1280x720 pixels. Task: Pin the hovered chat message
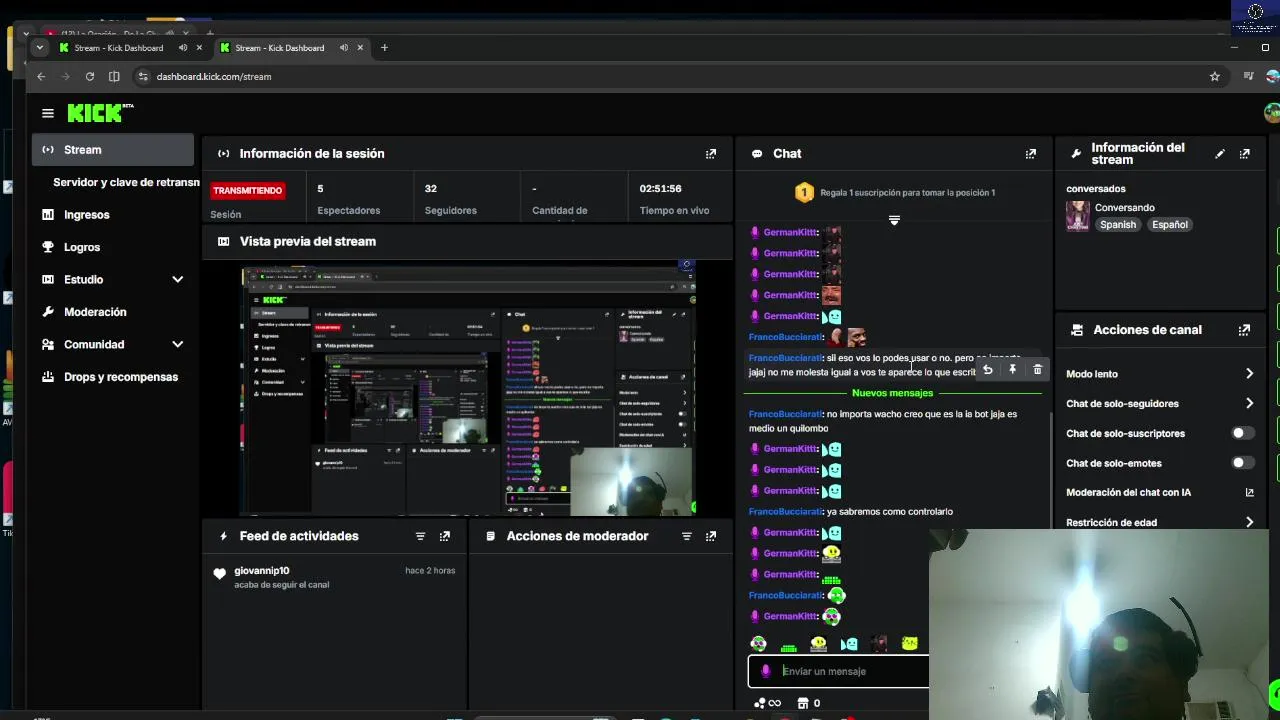click(1012, 370)
